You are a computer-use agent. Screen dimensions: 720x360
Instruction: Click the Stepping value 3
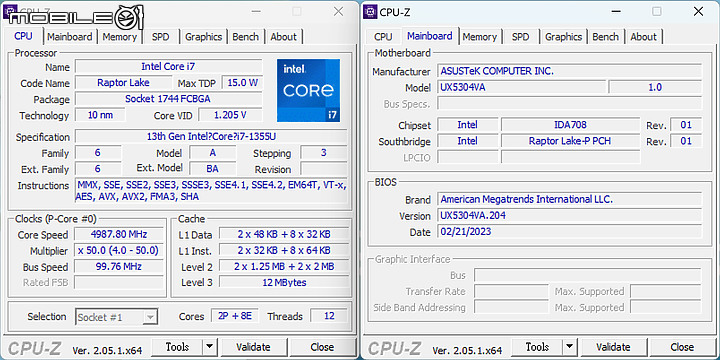[x=324, y=153]
